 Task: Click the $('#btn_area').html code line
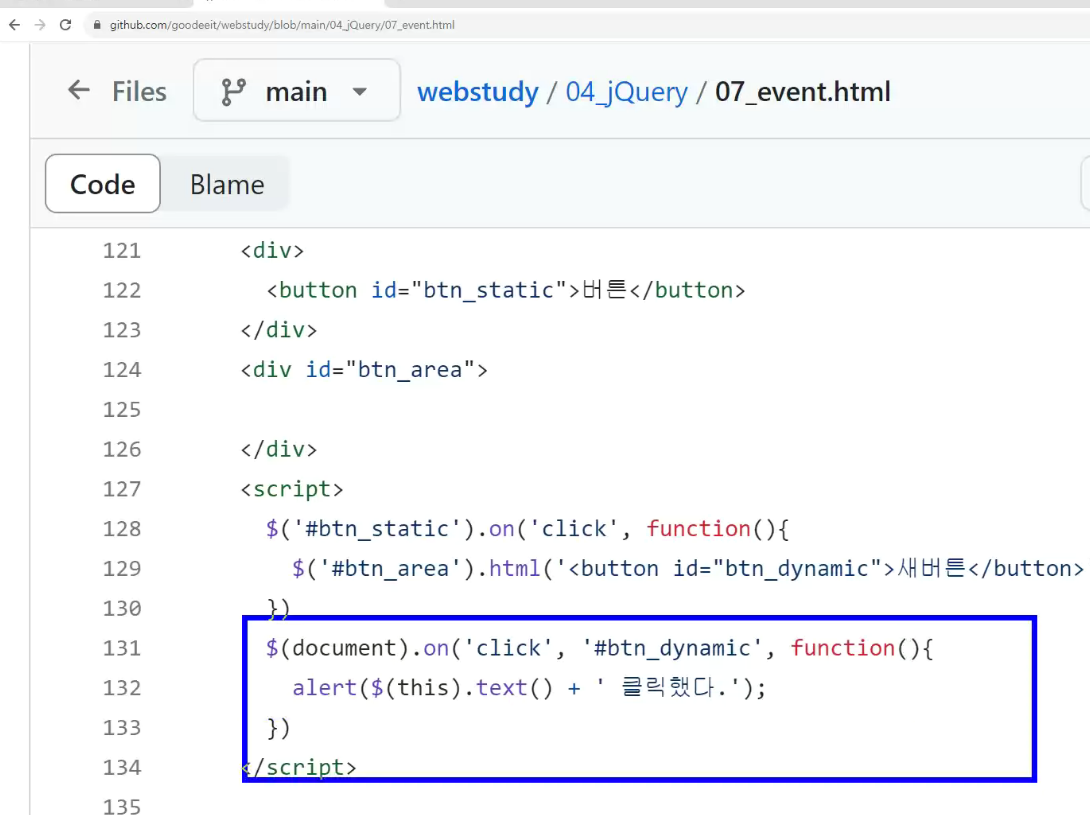tap(688, 568)
